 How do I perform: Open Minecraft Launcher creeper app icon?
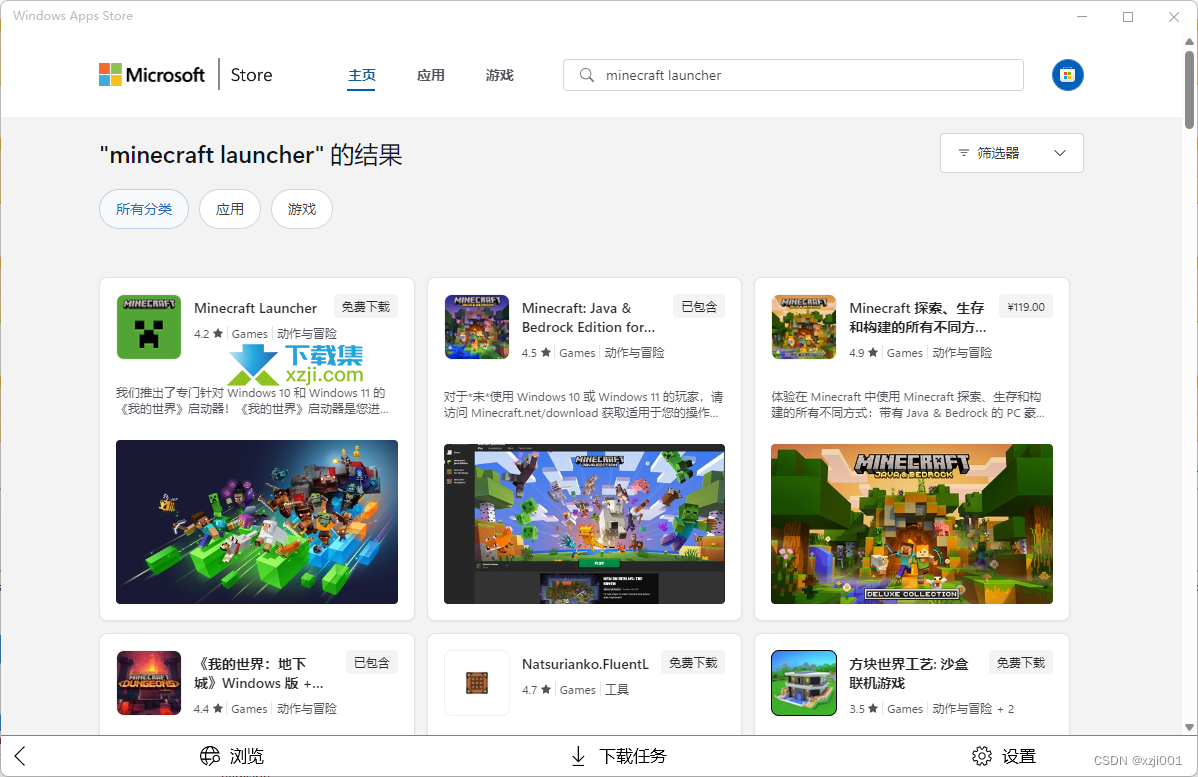pyautogui.click(x=149, y=327)
